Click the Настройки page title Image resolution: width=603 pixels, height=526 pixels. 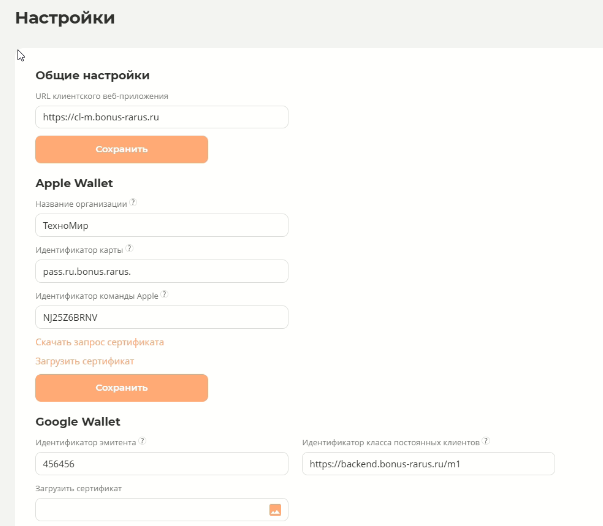pyautogui.click(x=65, y=18)
